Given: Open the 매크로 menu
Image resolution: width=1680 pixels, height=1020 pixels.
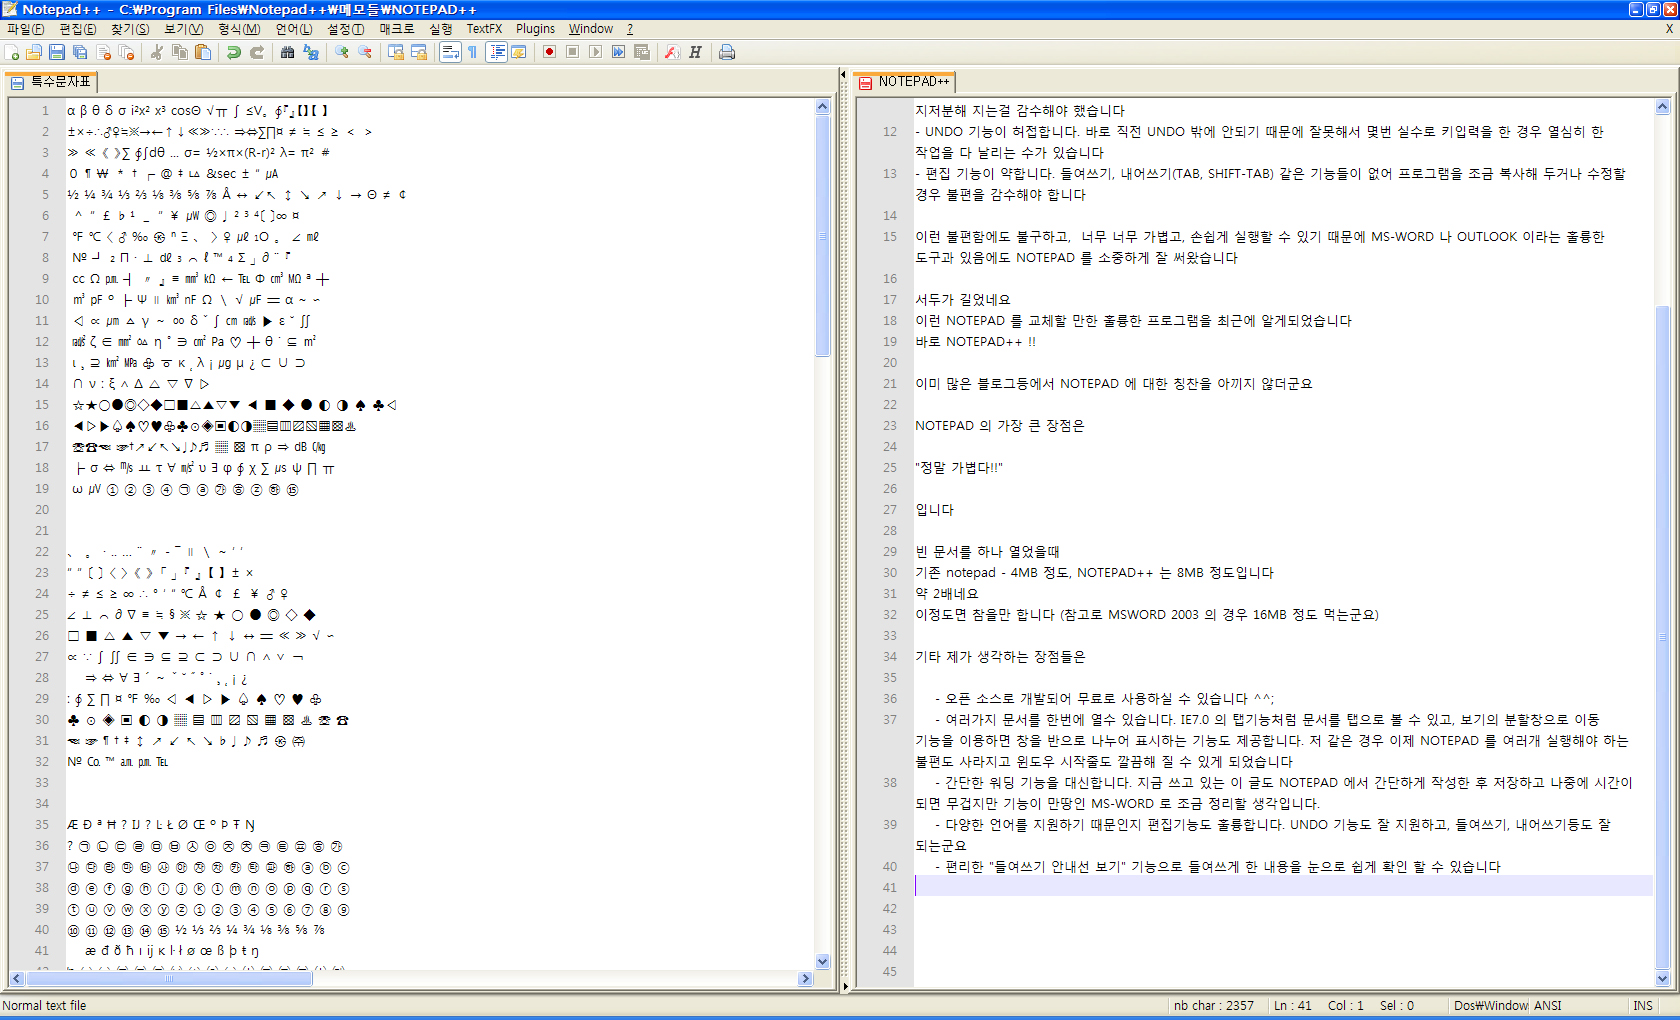Looking at the screenshot, I should pyautogui.click(x=397, y=29).
